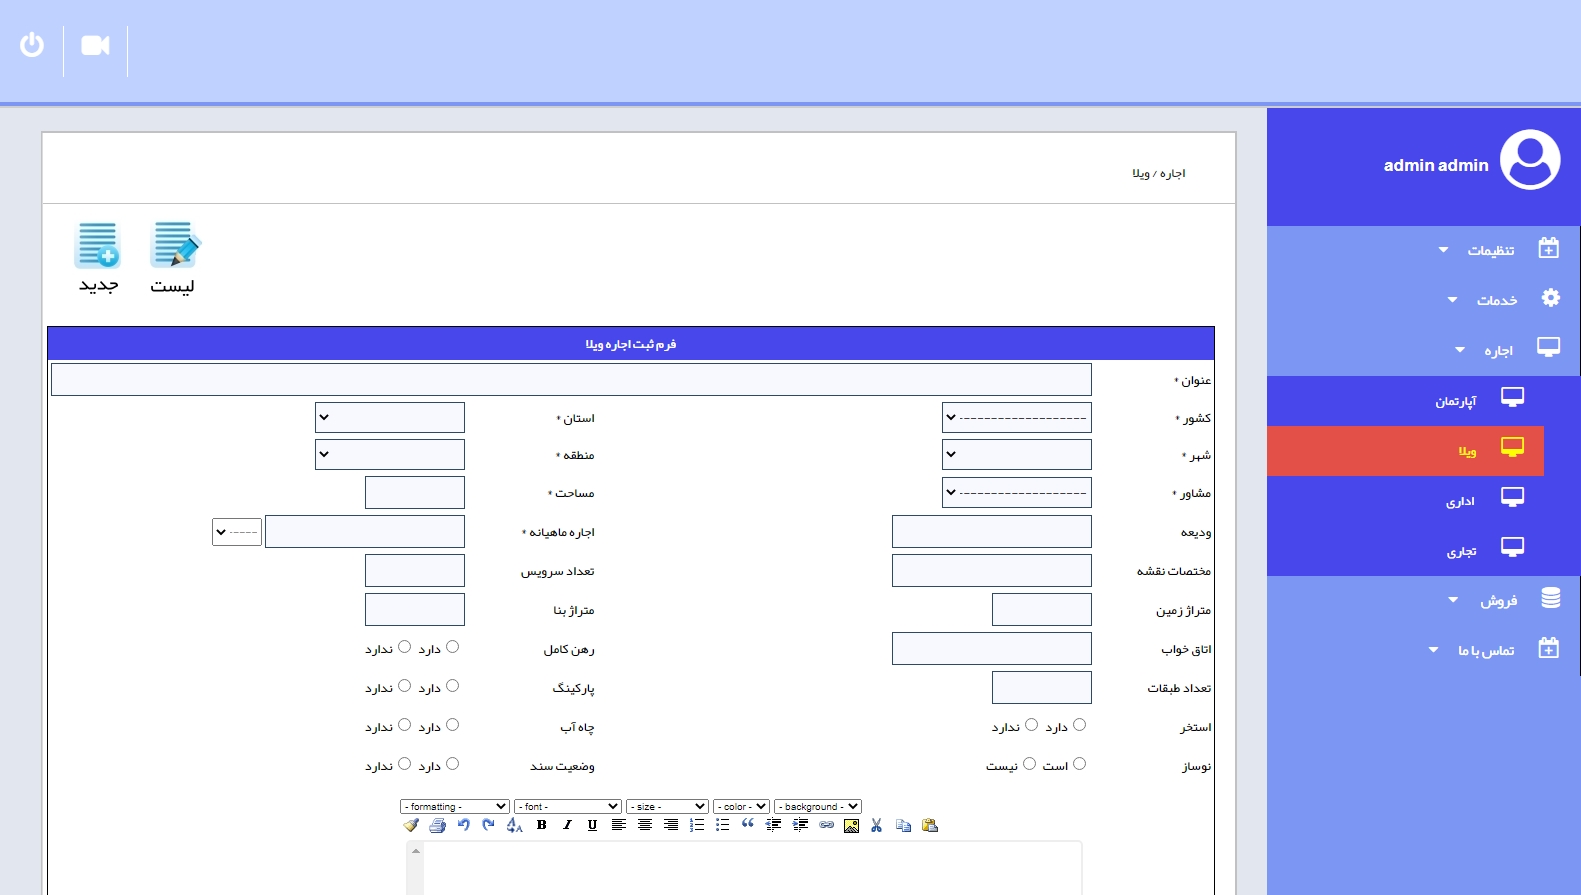This screenshot has height=895, width=1581.
Task: Open the کشور (country) dropdown
Action: [x=1016, y=418]
